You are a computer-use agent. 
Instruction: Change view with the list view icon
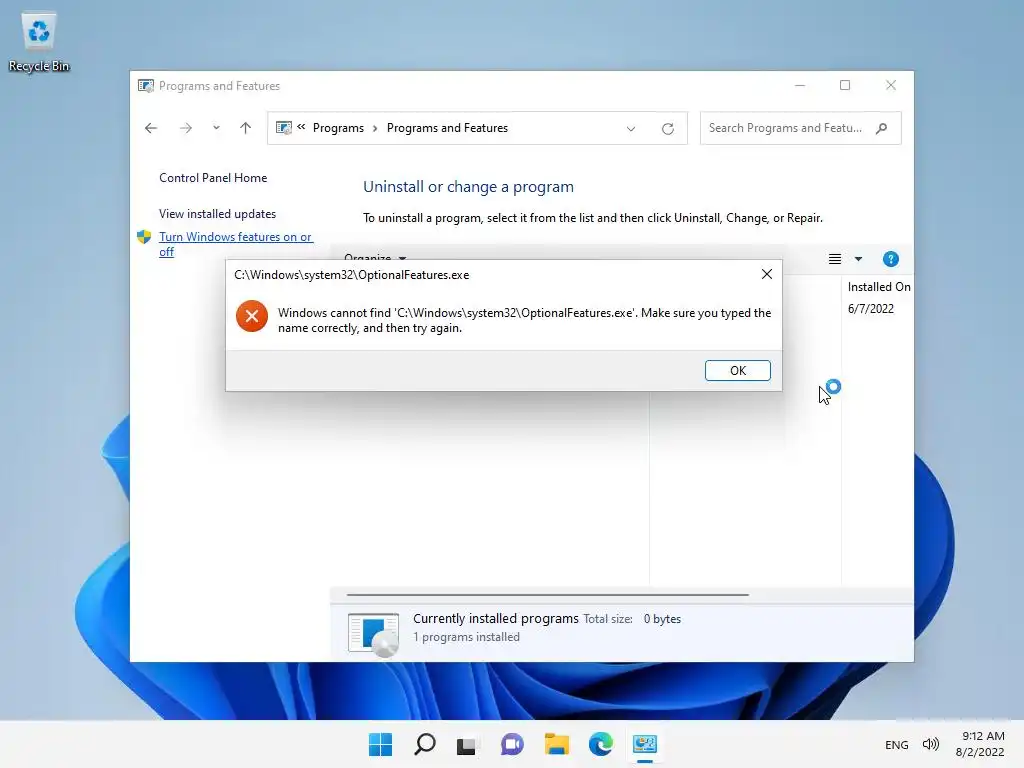(835, 259)
